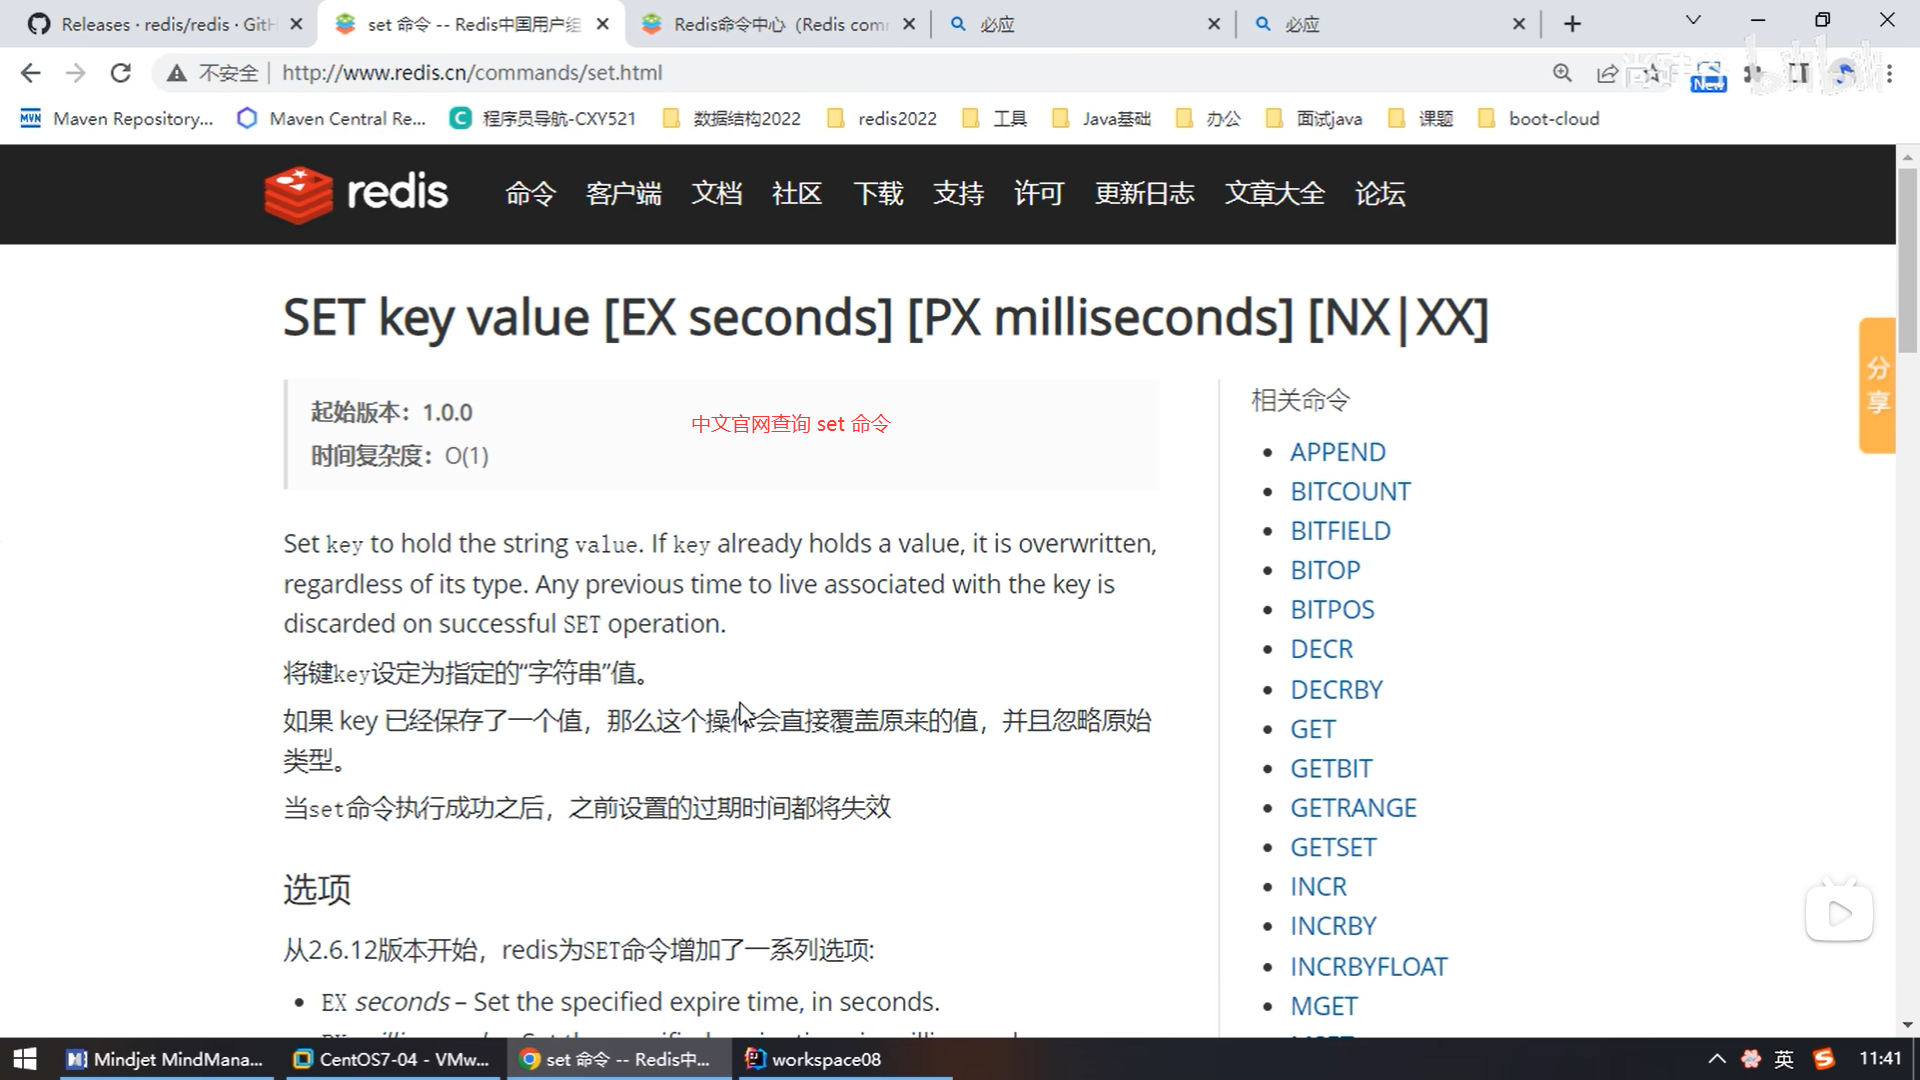Expand the hidden system tray icons
Viewport: 1920px width, 1080px height.
point(1717,1059)
